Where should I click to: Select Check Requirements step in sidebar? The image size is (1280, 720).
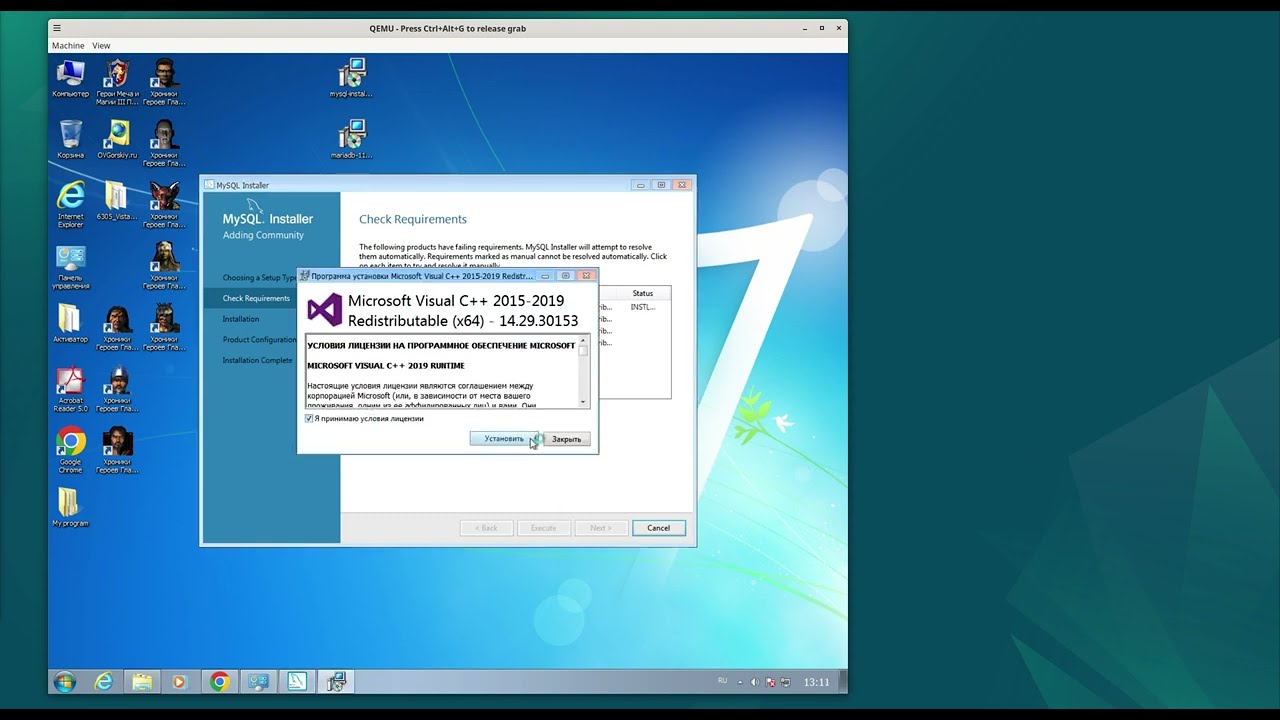(256, 298)
